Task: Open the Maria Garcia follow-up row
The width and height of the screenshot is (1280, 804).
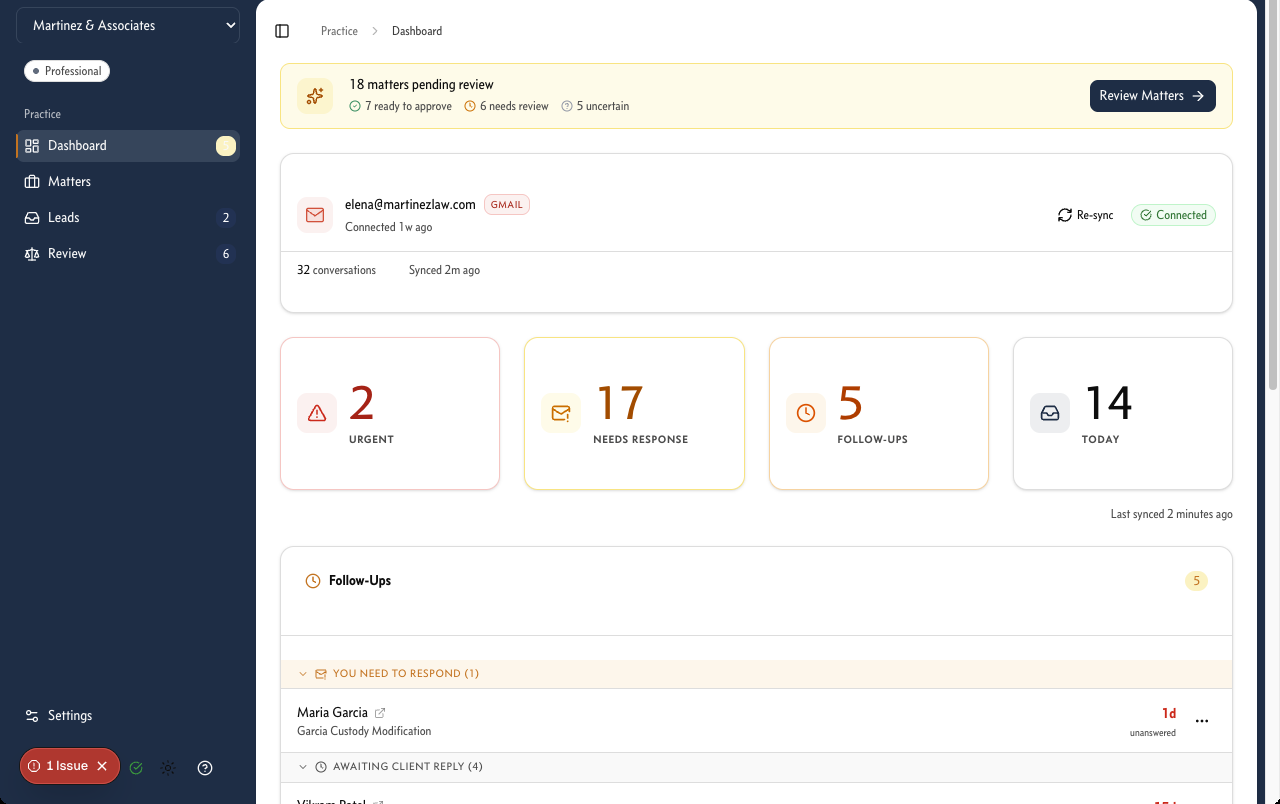Action: [x=756, y=721]
